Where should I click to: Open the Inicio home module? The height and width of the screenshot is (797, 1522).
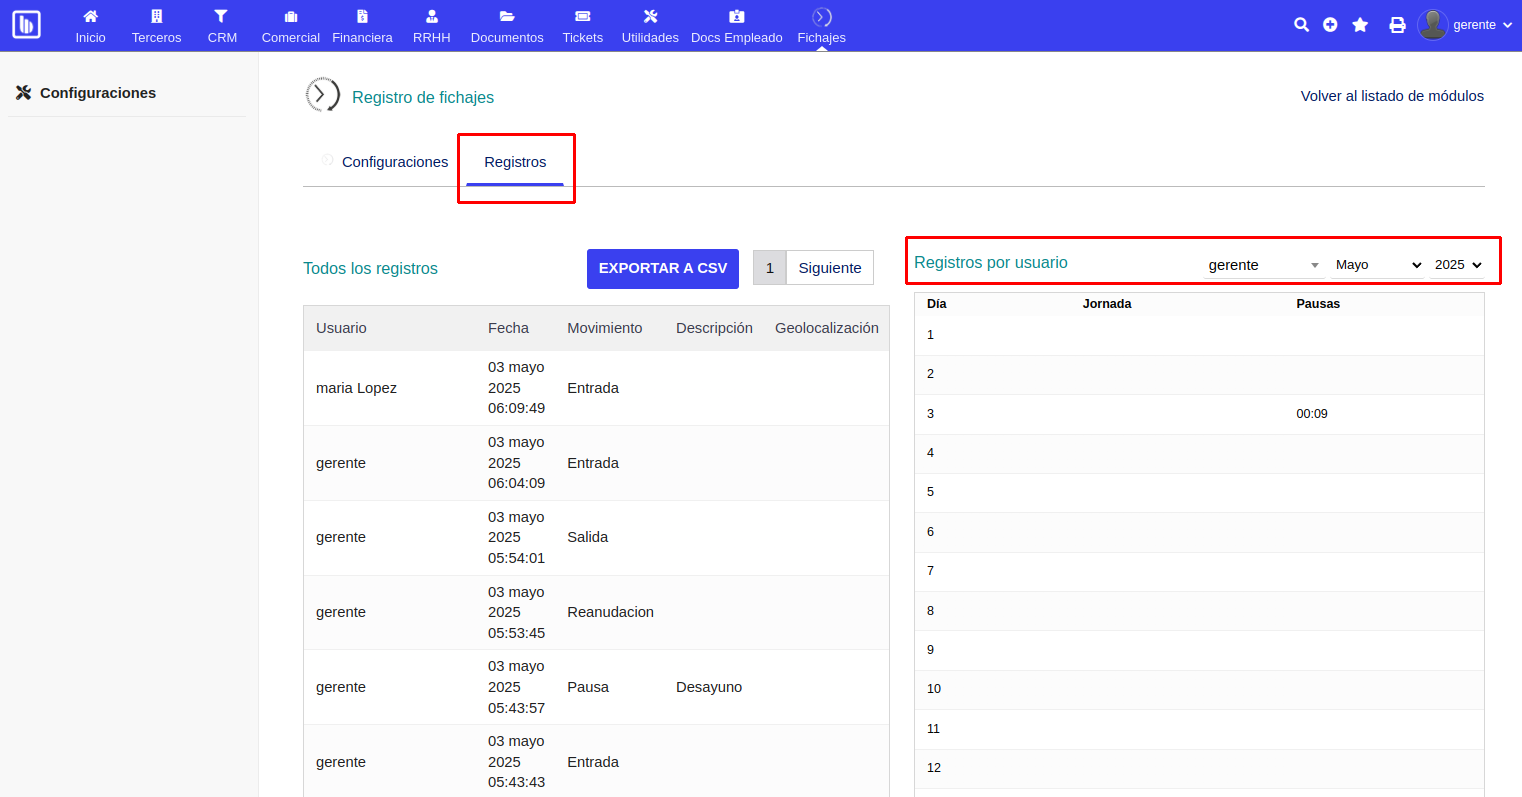90,26
